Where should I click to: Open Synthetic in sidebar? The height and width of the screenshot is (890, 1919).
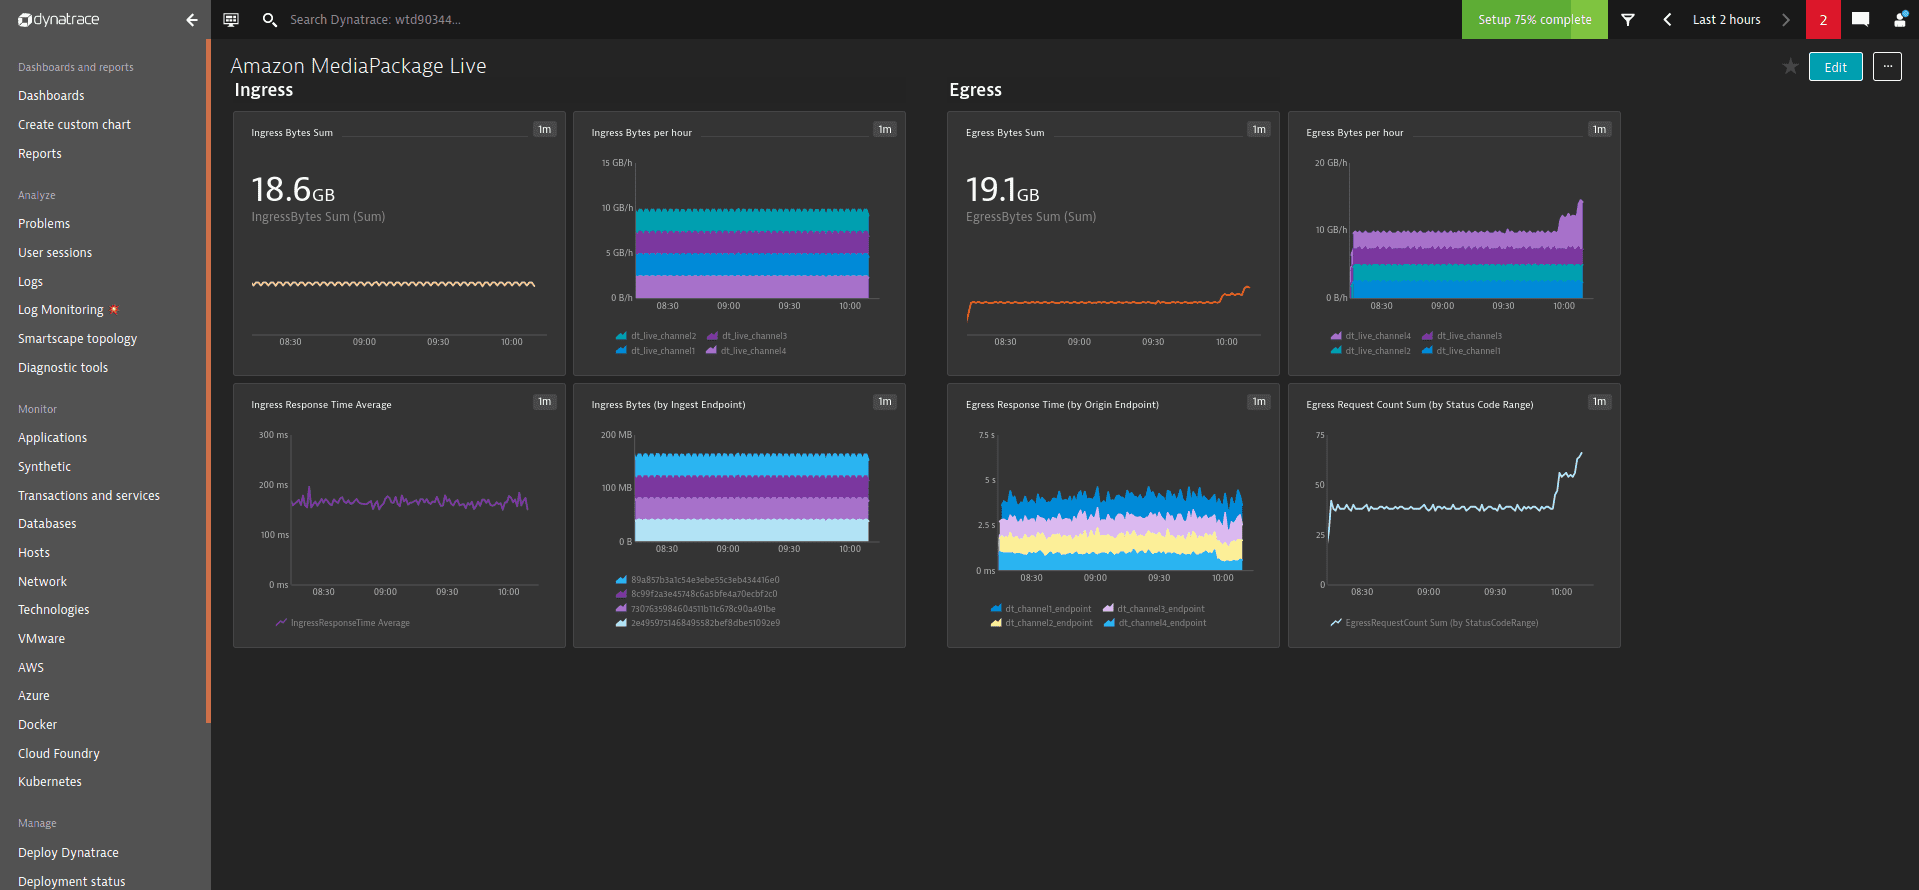(44, 467)
